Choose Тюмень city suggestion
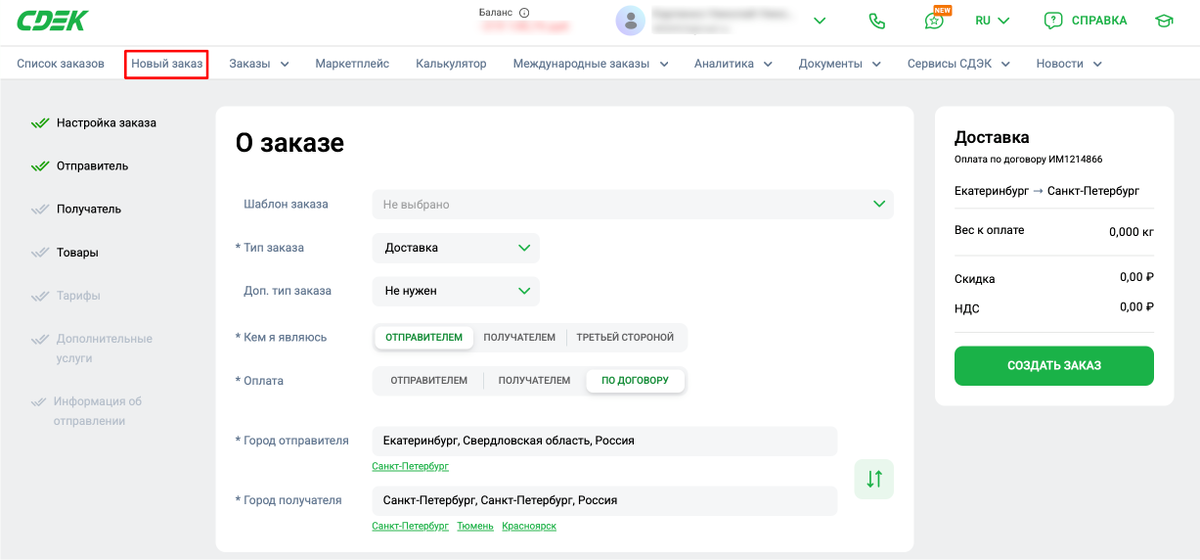Screen dimensions: 1200x560 (x=475, y=526)
